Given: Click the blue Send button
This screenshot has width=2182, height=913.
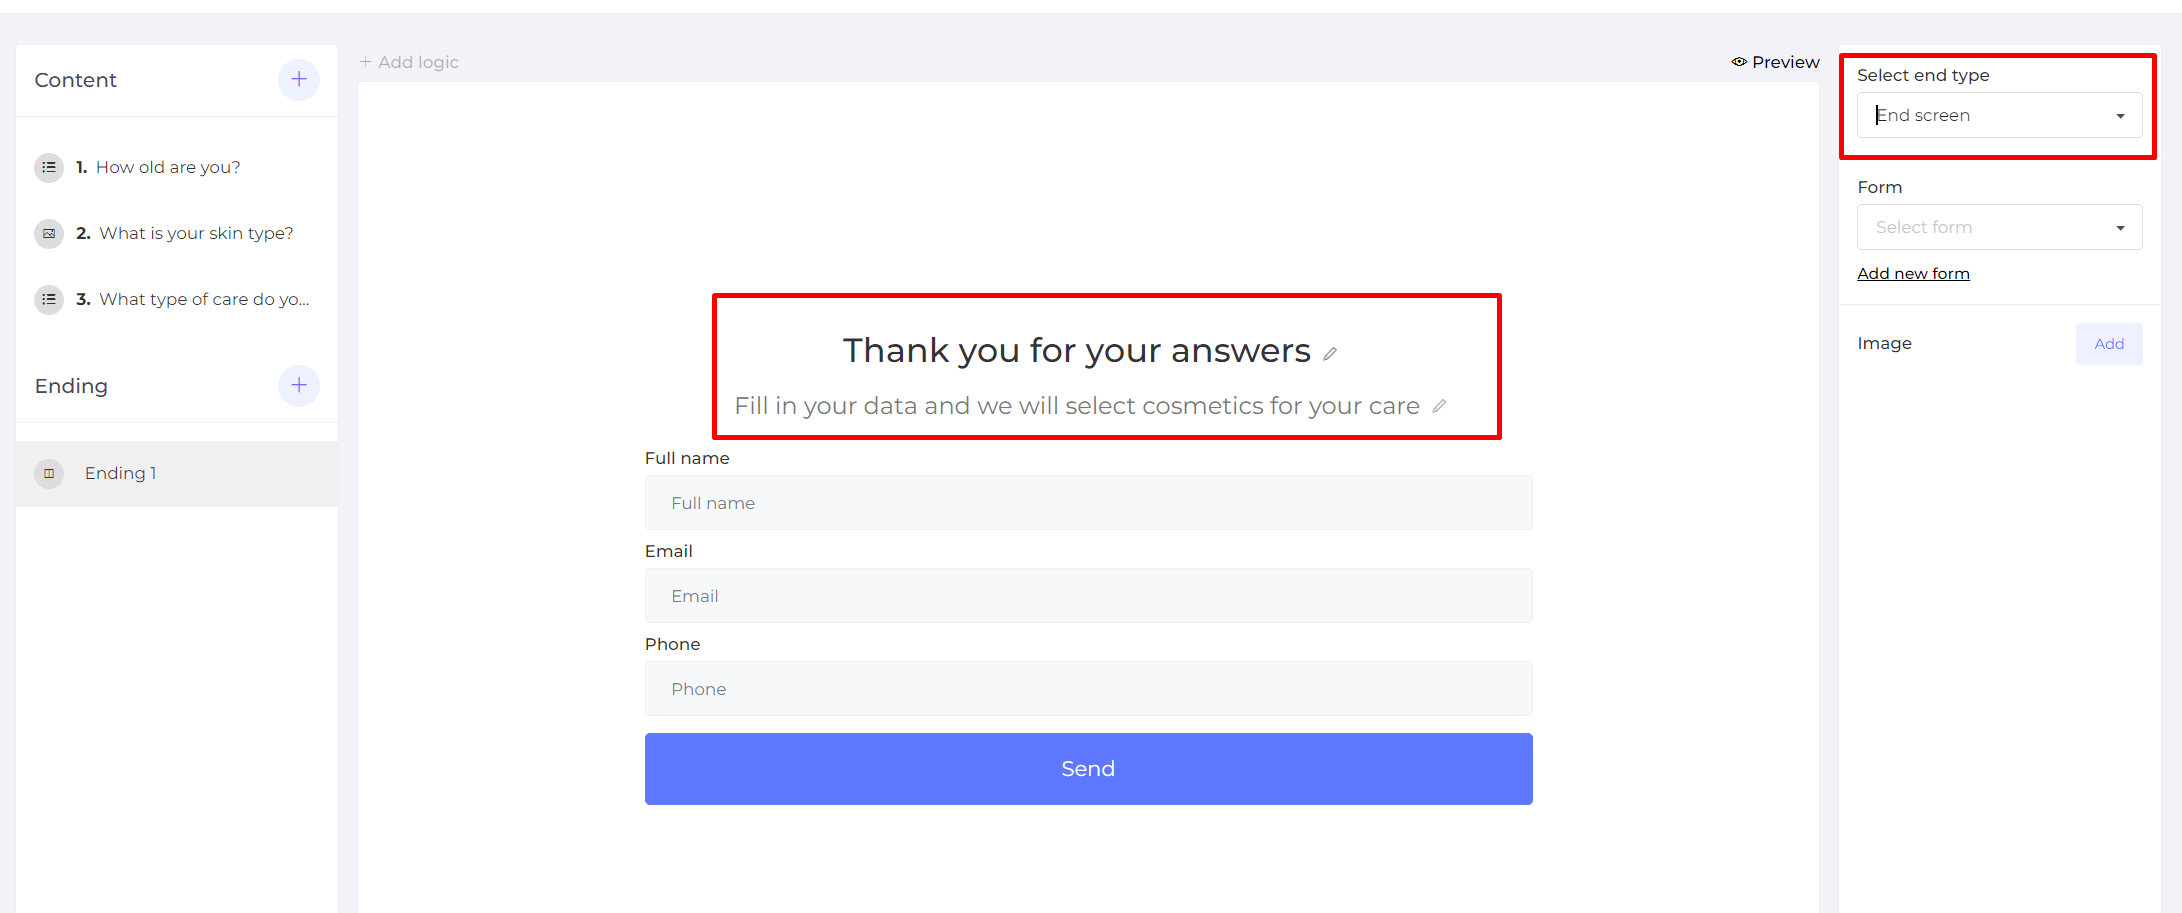Looking at the screenshot, I should [1088, 769].
